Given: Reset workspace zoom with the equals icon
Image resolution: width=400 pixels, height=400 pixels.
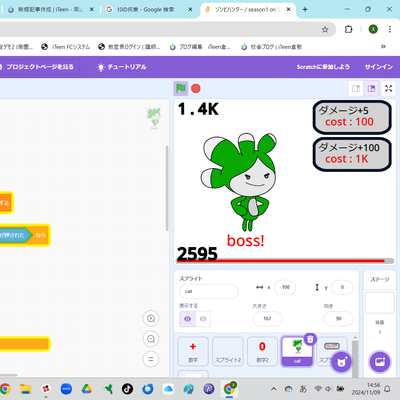Looking at the screenshot, I should [x=151, y=359].
